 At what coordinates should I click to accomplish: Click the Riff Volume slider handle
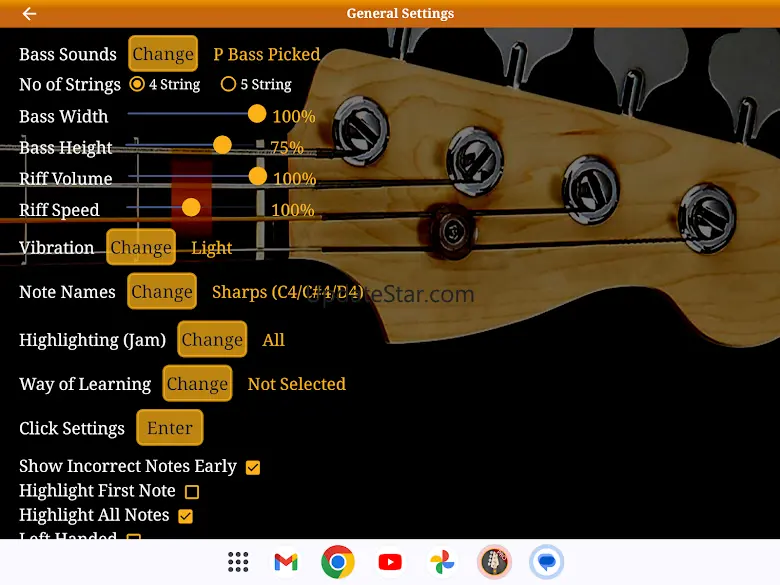click(258, 176)
